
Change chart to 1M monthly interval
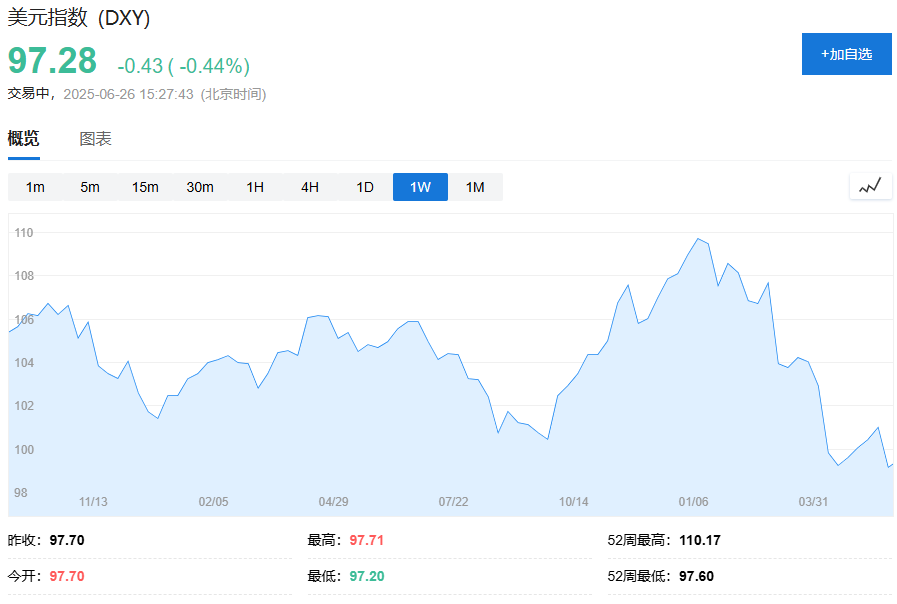475,187
